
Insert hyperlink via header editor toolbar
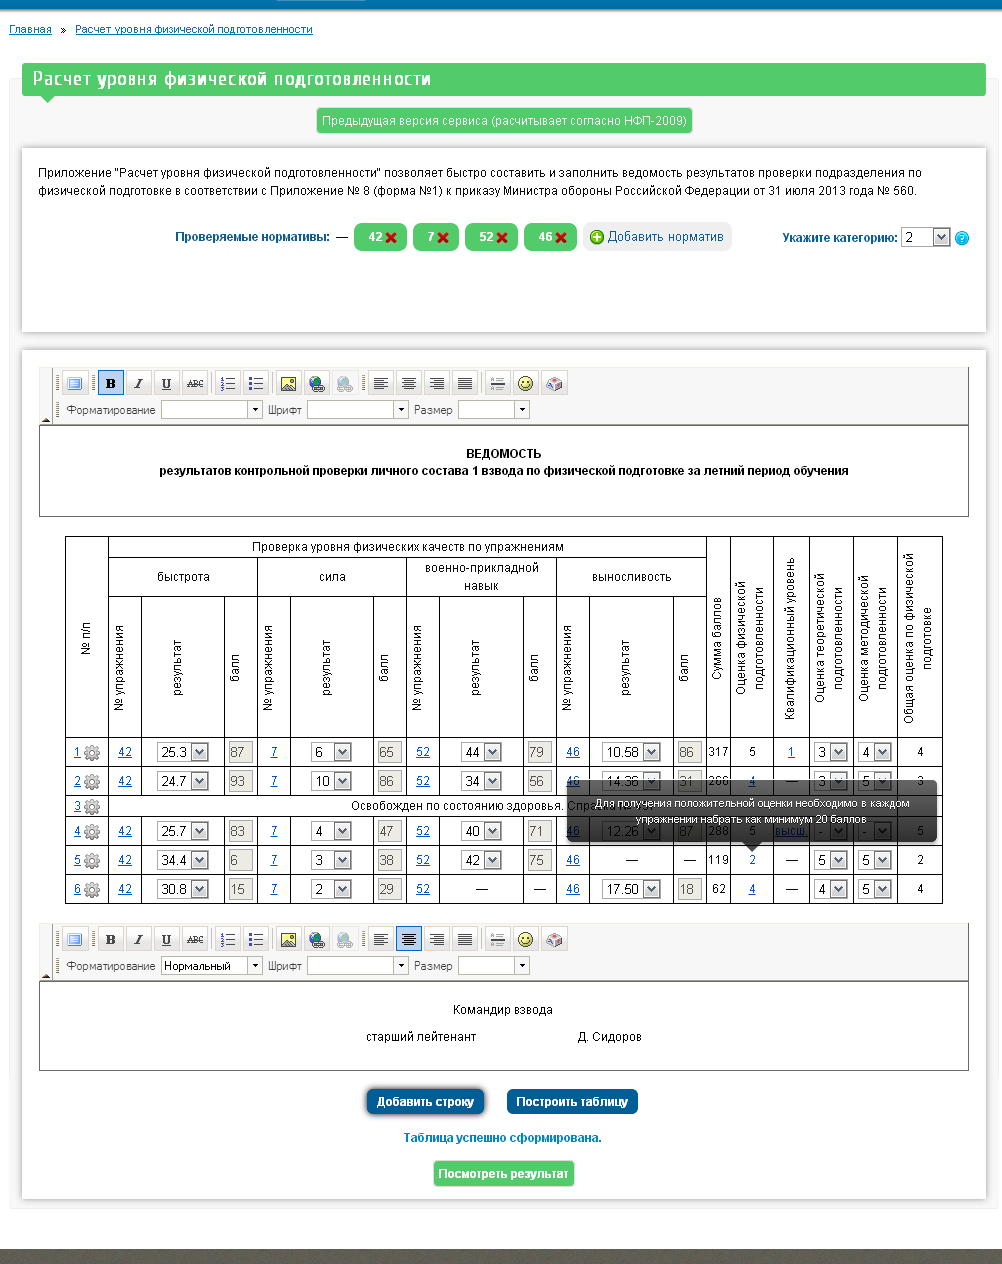317,383
